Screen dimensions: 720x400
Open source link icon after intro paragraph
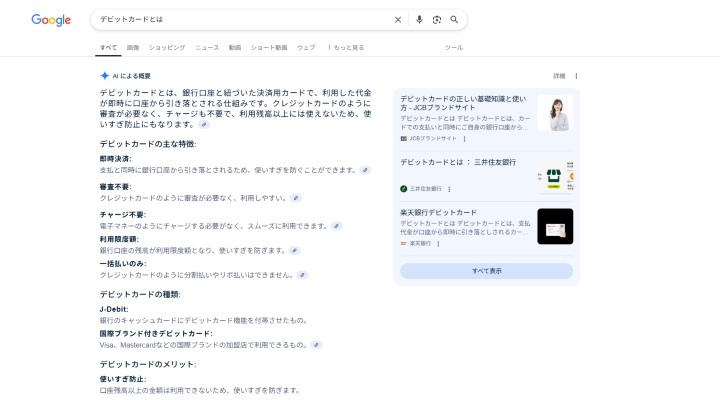pyautogui.click(x=204, y=125)
